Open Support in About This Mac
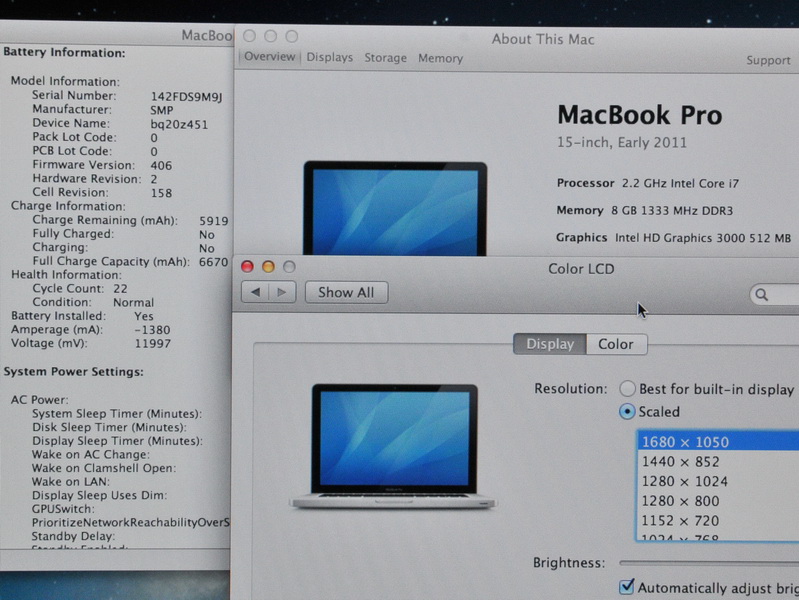Image resolution: width=799 pixels, height=600 pixels. coord(768,60)
